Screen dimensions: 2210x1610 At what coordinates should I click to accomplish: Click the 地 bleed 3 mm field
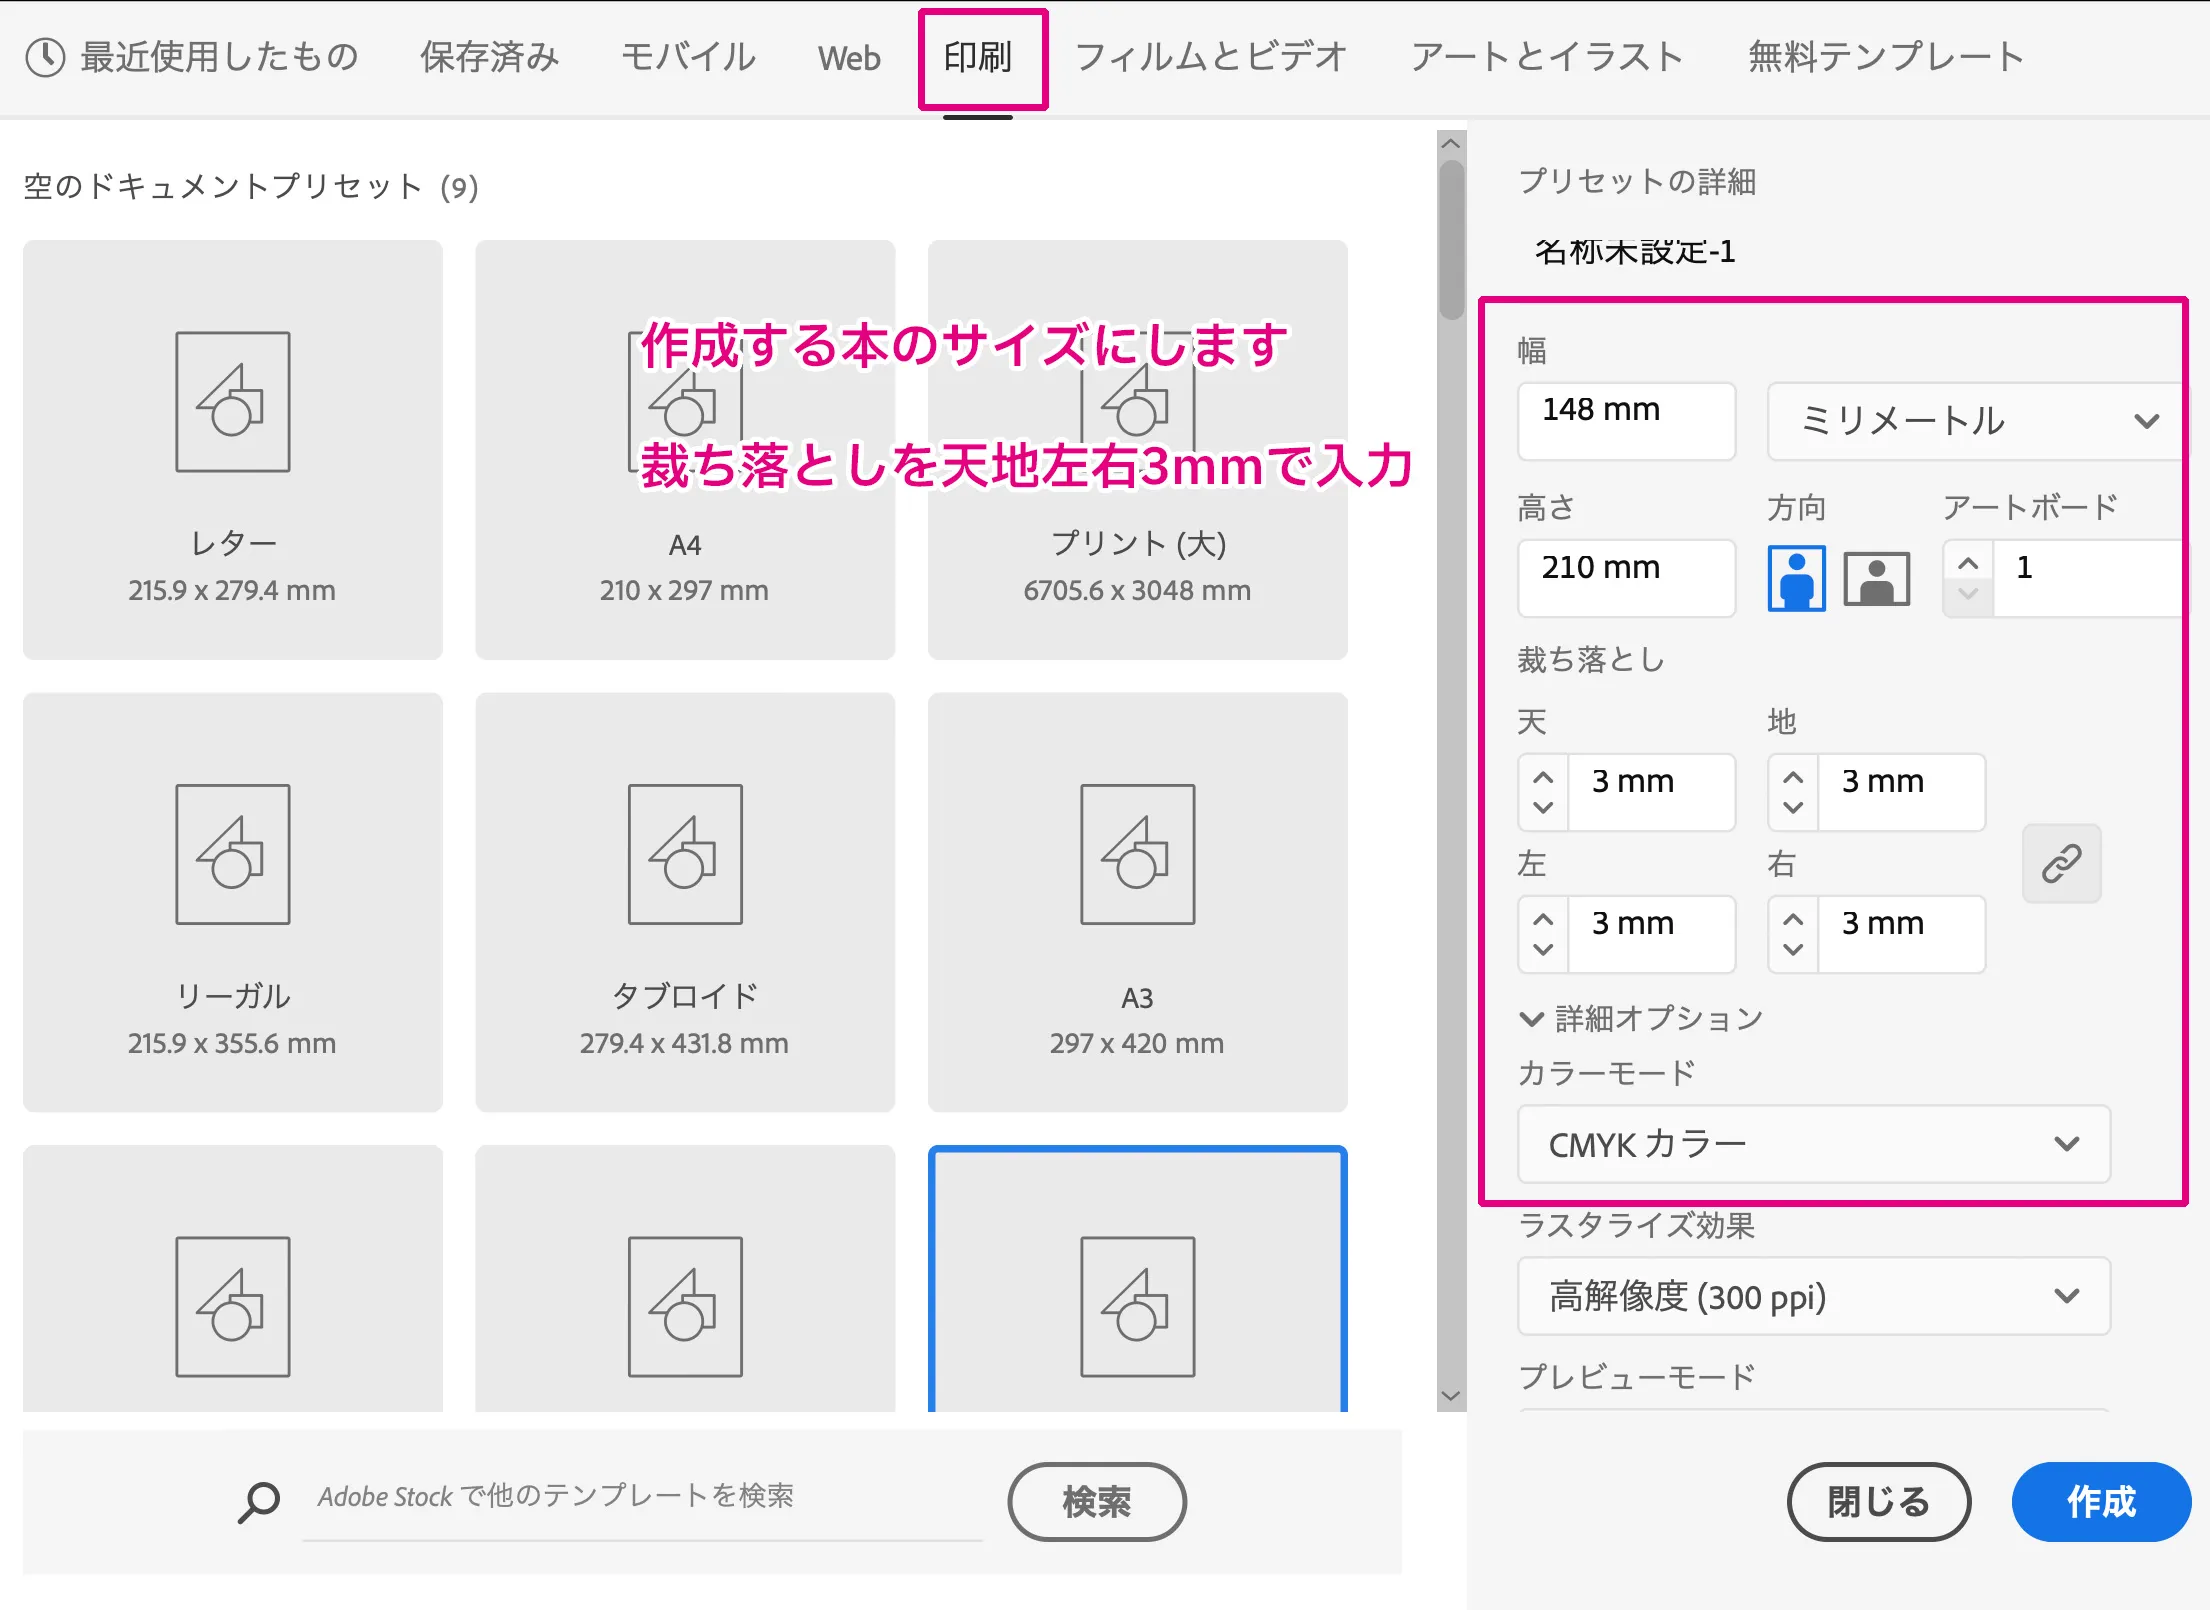[1901, 792]
